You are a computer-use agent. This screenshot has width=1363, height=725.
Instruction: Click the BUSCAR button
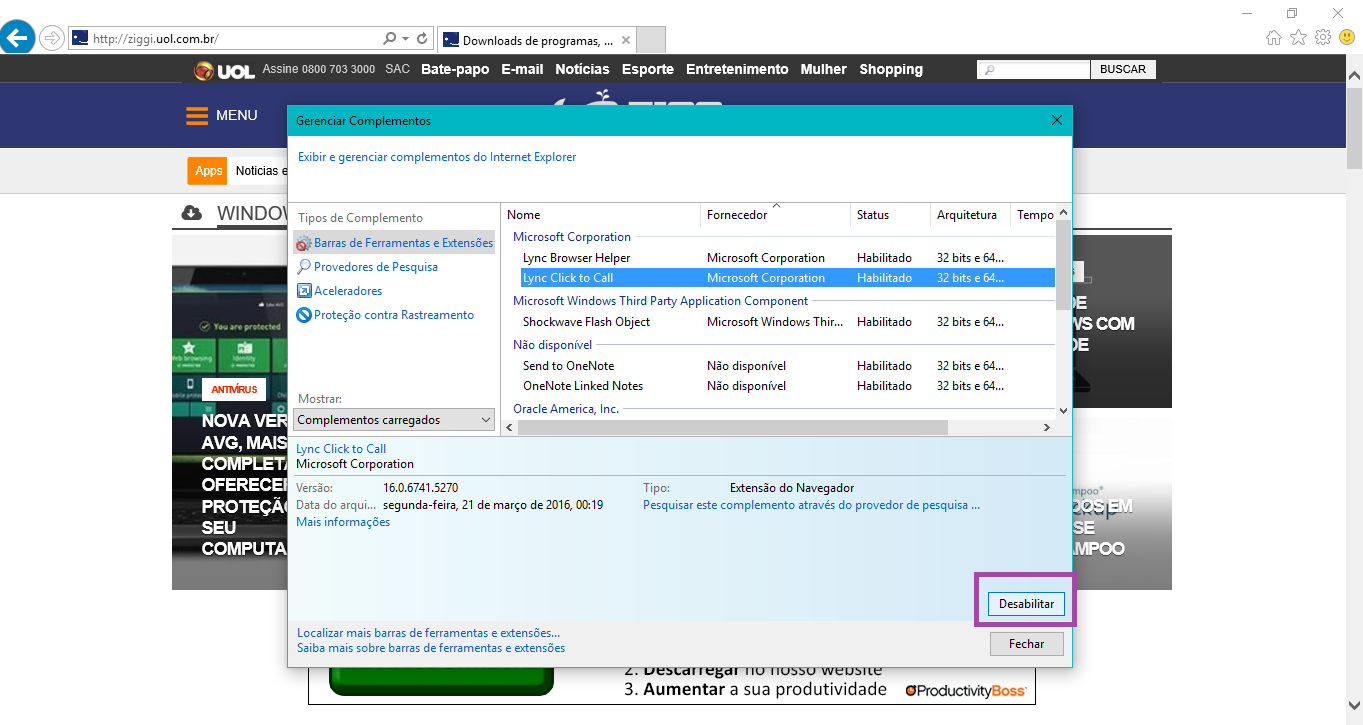pos(1122,70)
